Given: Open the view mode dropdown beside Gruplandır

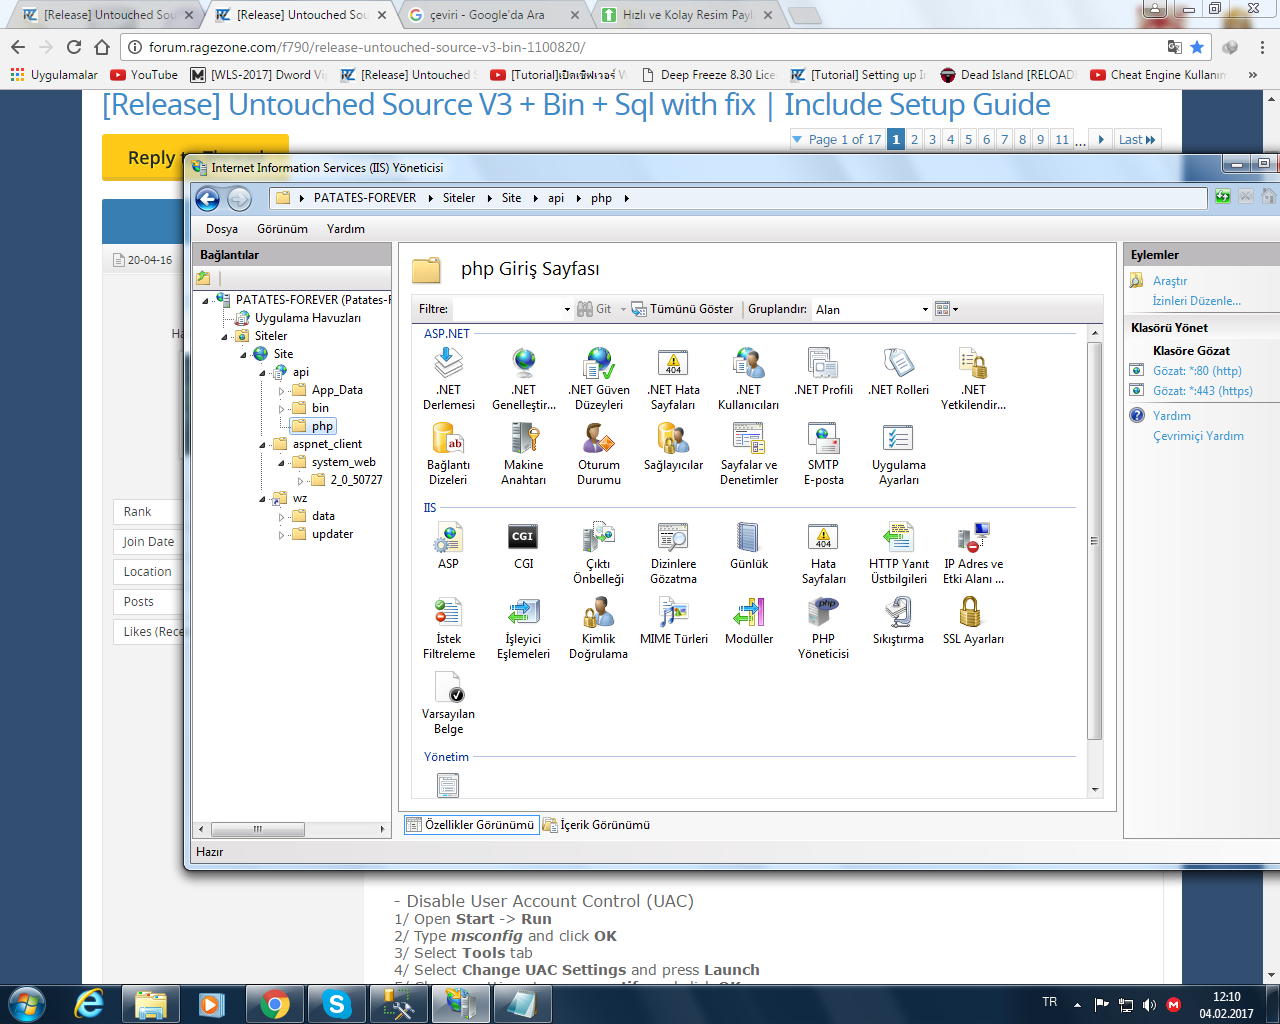Looking at the screenshot, I should [x=946, y=309].
